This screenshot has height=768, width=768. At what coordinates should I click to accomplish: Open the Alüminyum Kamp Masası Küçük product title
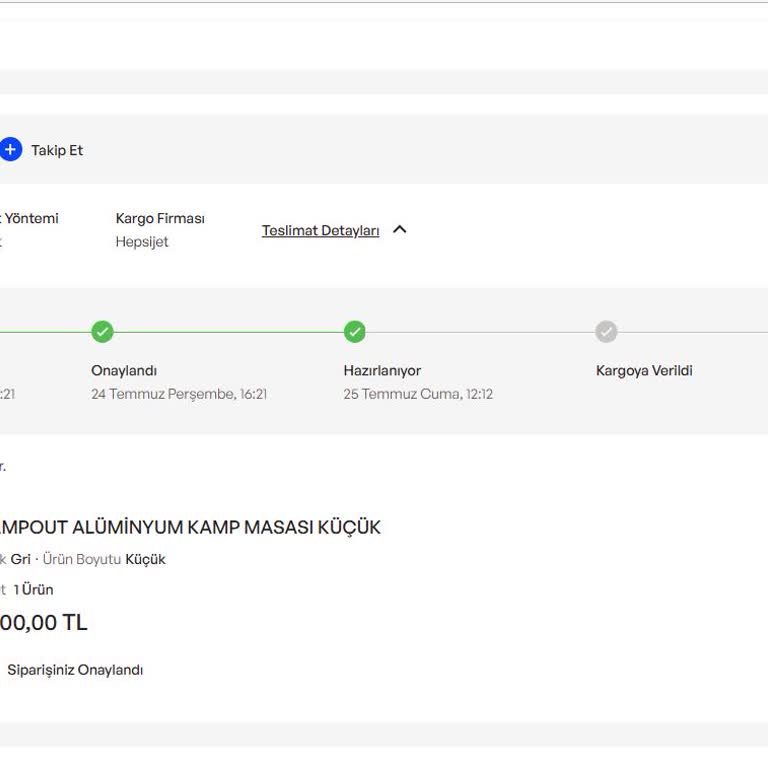click(x=188, y=527)
